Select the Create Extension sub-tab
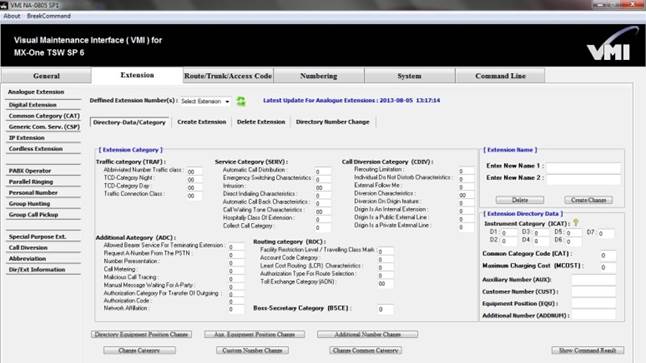 201,122
